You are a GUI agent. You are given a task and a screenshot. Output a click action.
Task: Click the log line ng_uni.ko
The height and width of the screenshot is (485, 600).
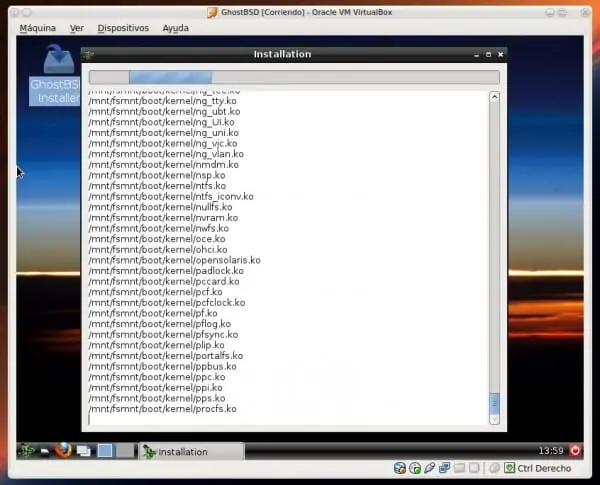pyautogui.click(x=163, y=133)
